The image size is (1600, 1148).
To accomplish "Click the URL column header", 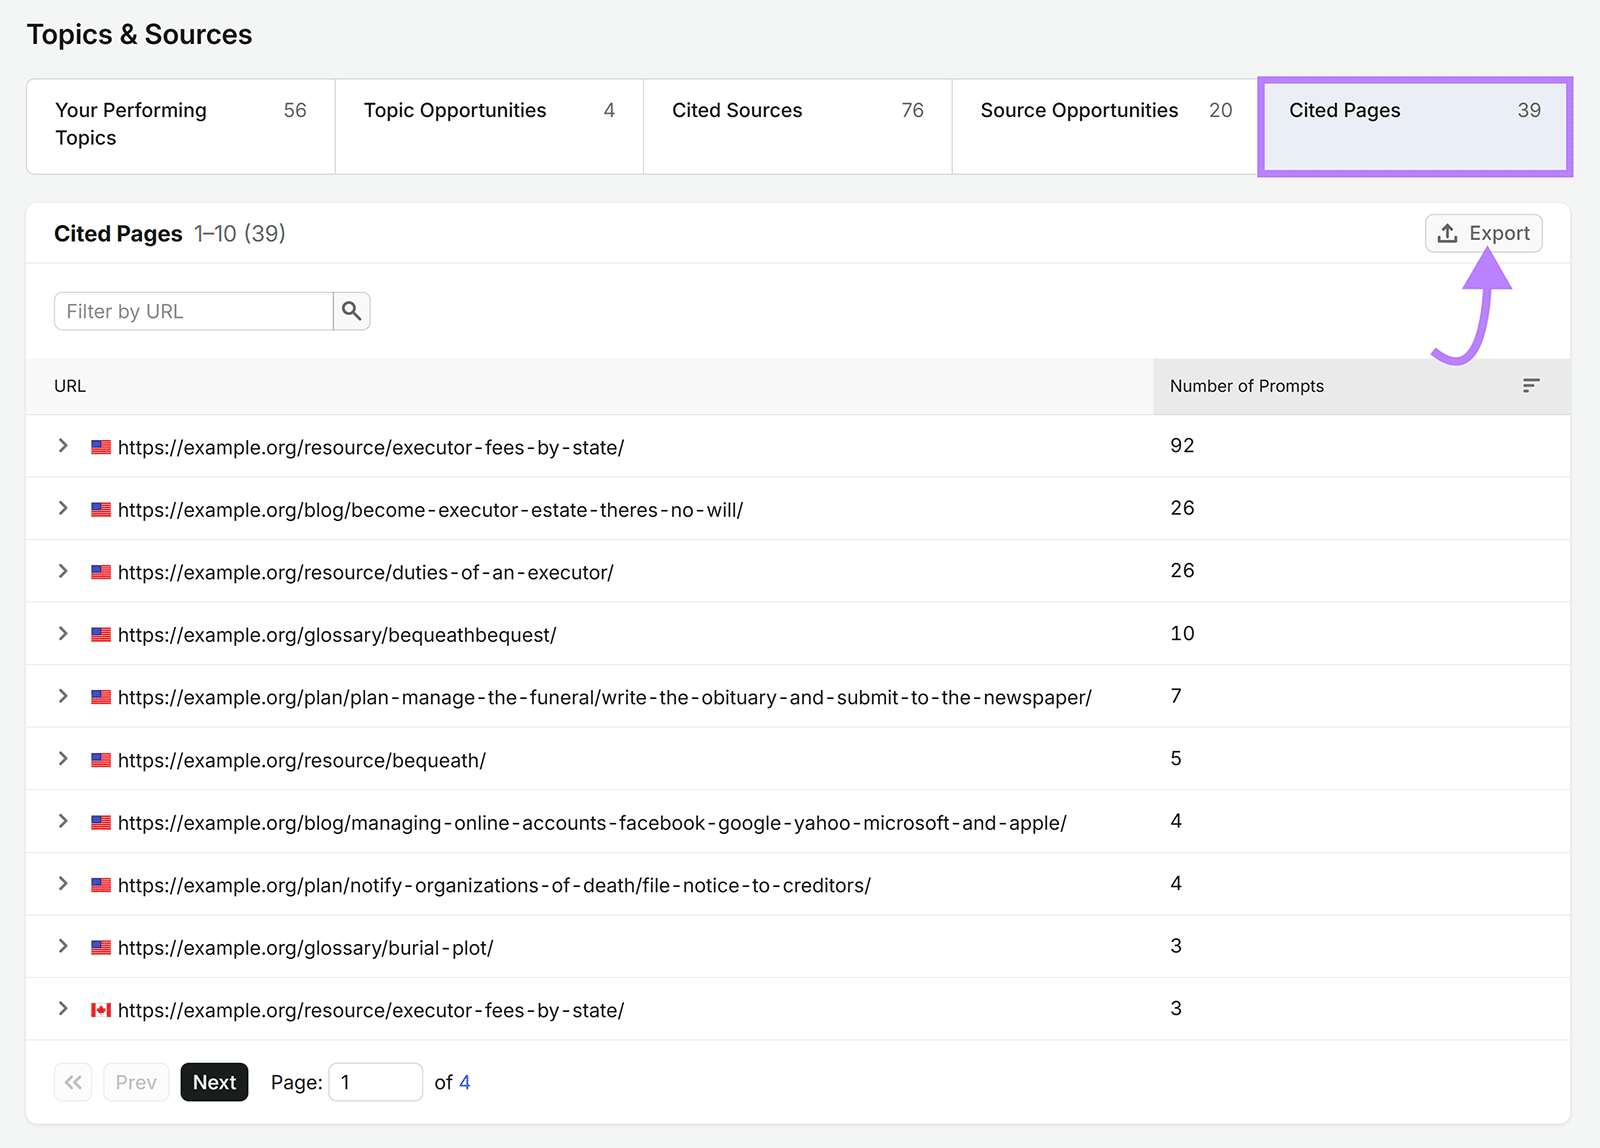I will (x=70, y=386).
